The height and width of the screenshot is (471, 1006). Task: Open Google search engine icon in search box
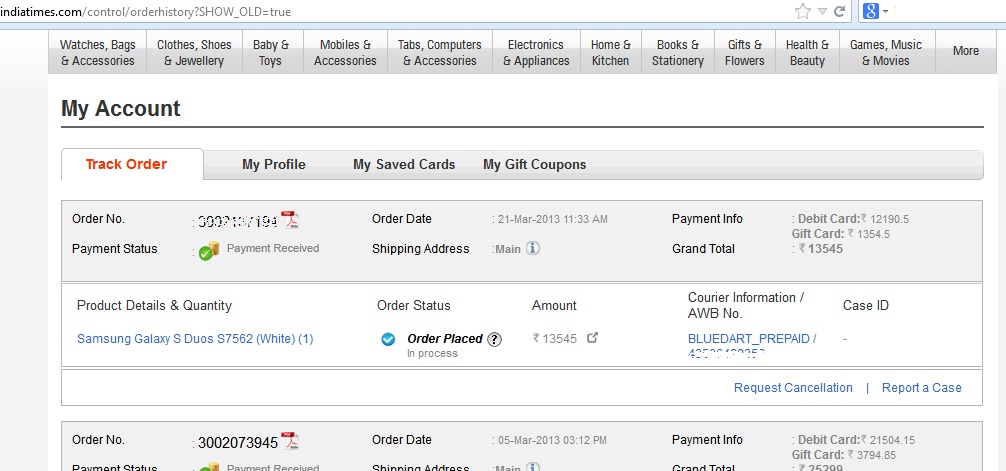pos(871,11)
